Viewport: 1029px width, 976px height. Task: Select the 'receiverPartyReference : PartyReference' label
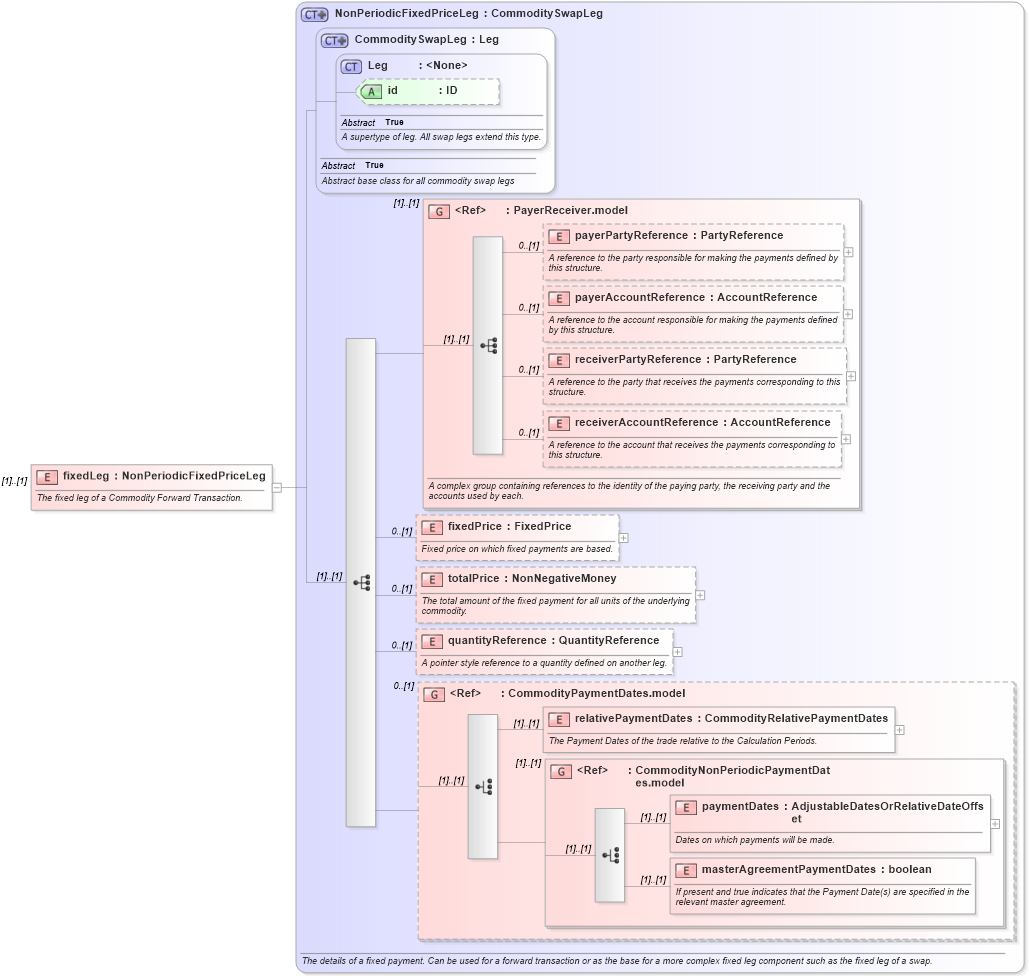point(686,360)
